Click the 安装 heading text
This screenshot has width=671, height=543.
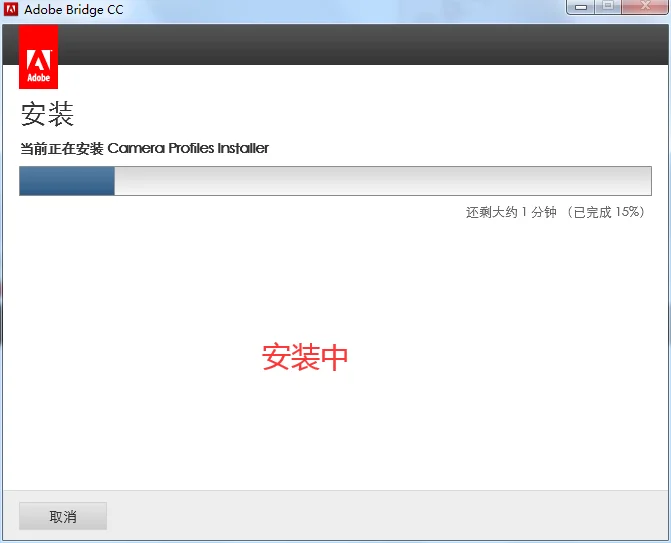click(48, 114)
